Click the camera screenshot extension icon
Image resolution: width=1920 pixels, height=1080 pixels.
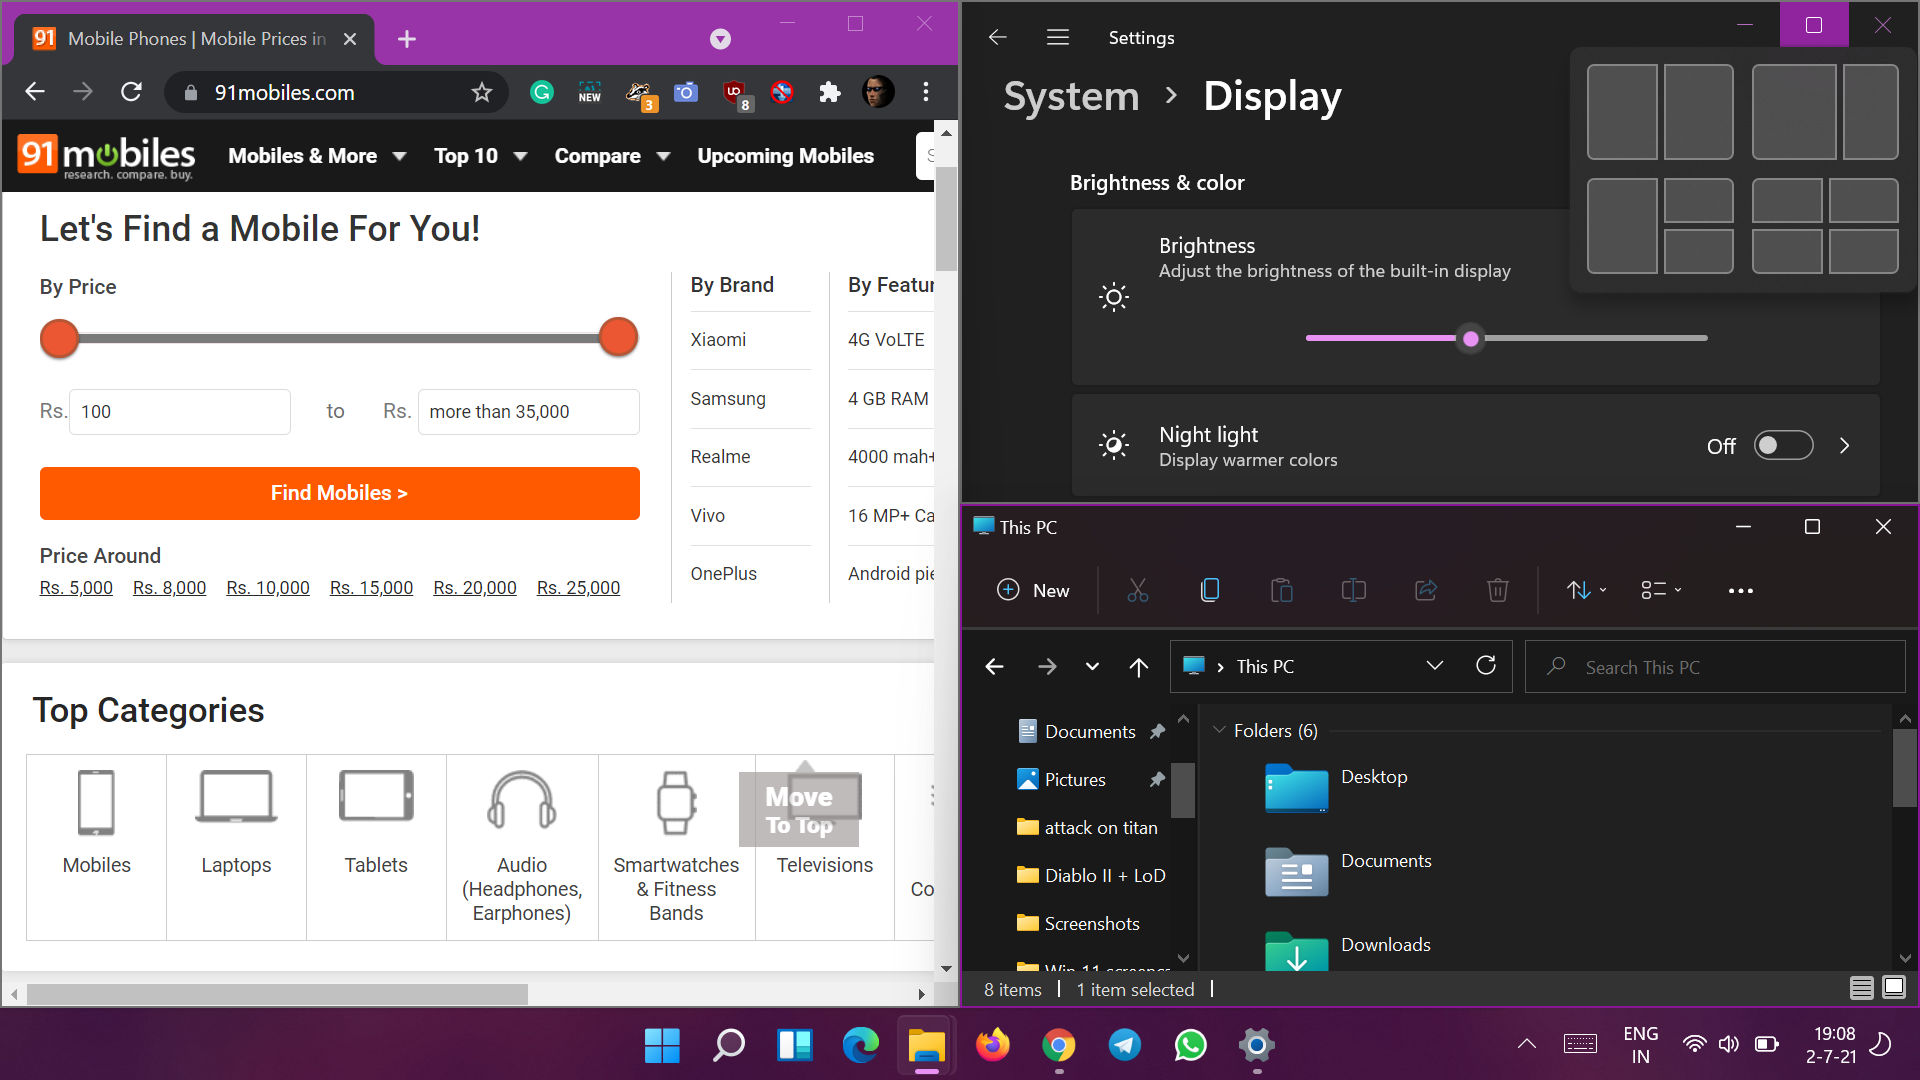[x=686, y=93]
